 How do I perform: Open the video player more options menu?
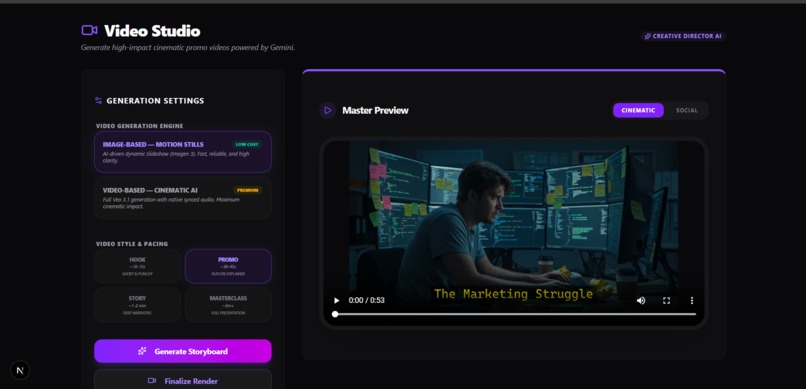click(692, 301)
